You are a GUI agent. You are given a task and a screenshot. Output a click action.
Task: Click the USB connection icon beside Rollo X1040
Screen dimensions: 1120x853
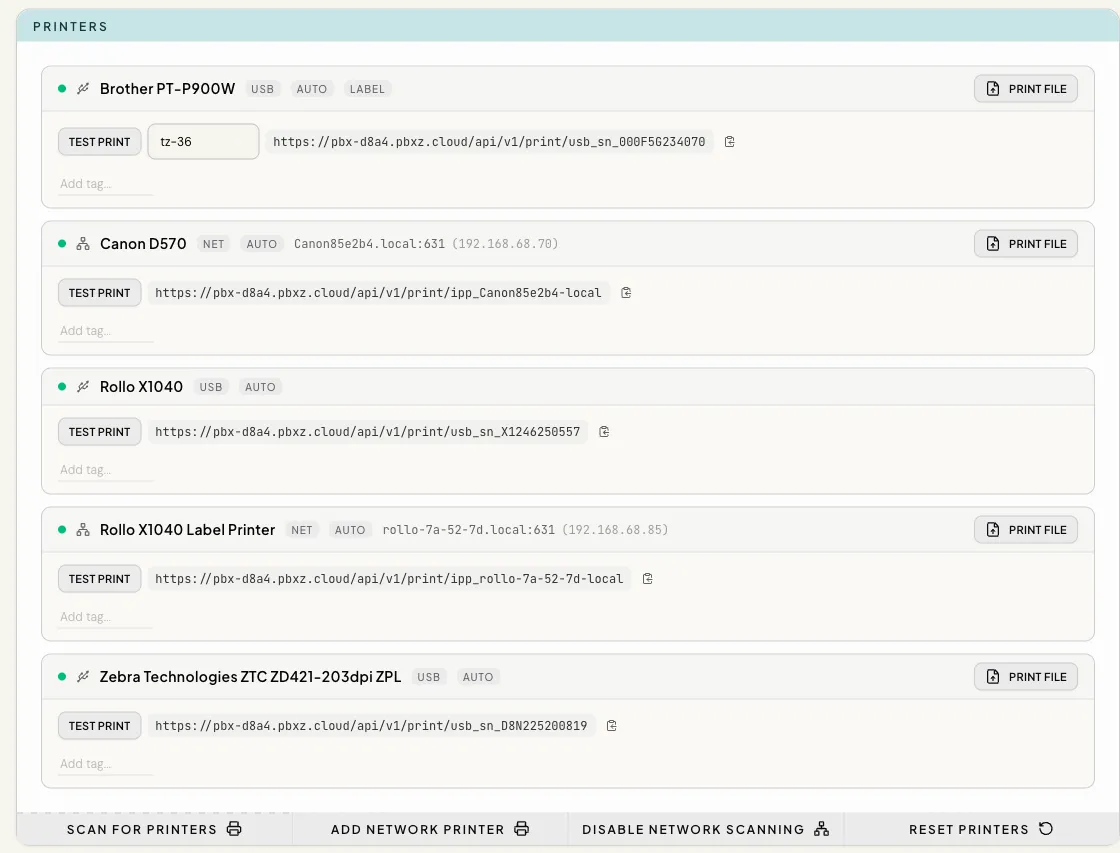coord(83,386)
